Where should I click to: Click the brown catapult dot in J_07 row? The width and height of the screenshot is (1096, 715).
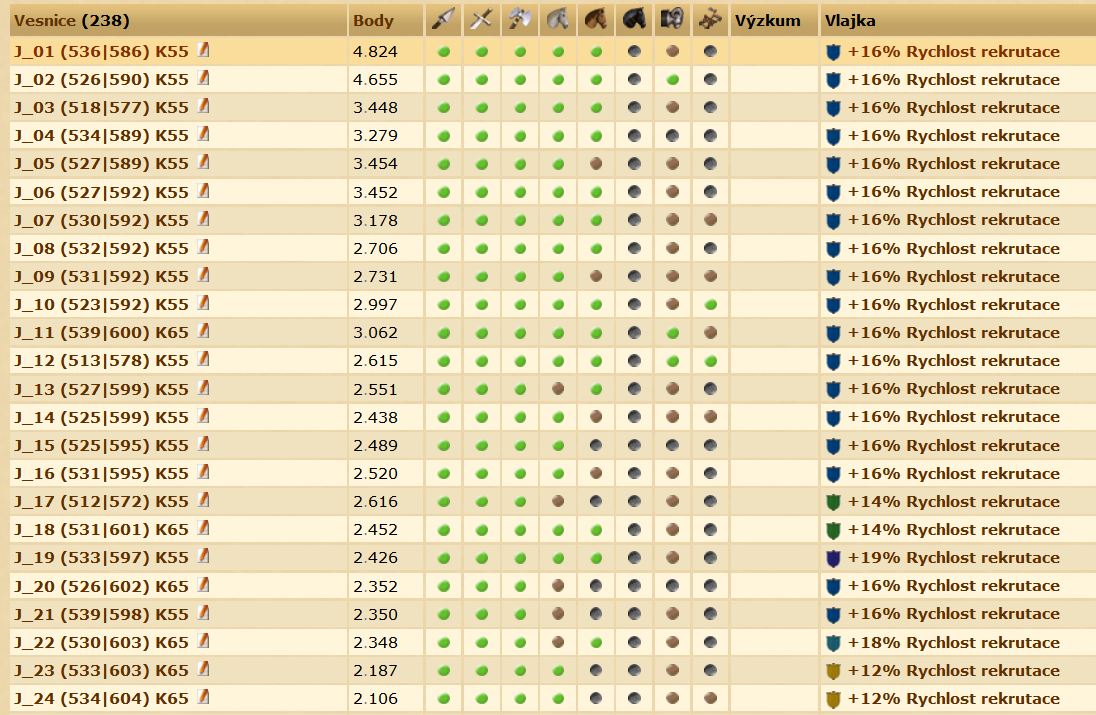tap(711, 220)
